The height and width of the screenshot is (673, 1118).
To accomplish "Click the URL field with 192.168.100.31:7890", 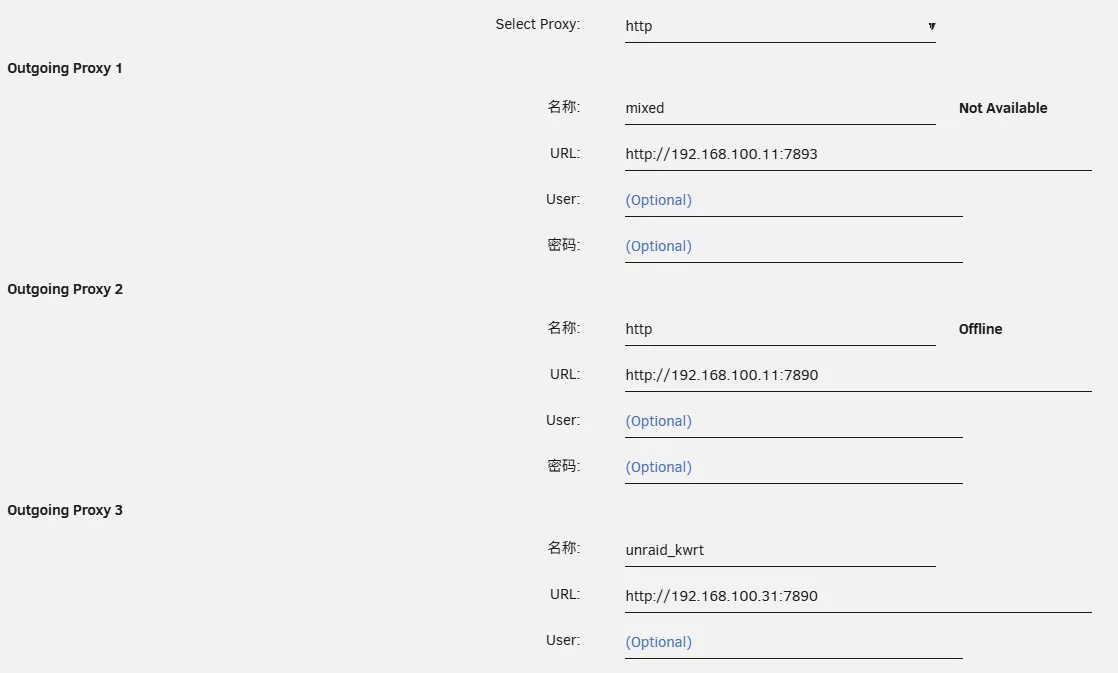I will tap(857, 596).
